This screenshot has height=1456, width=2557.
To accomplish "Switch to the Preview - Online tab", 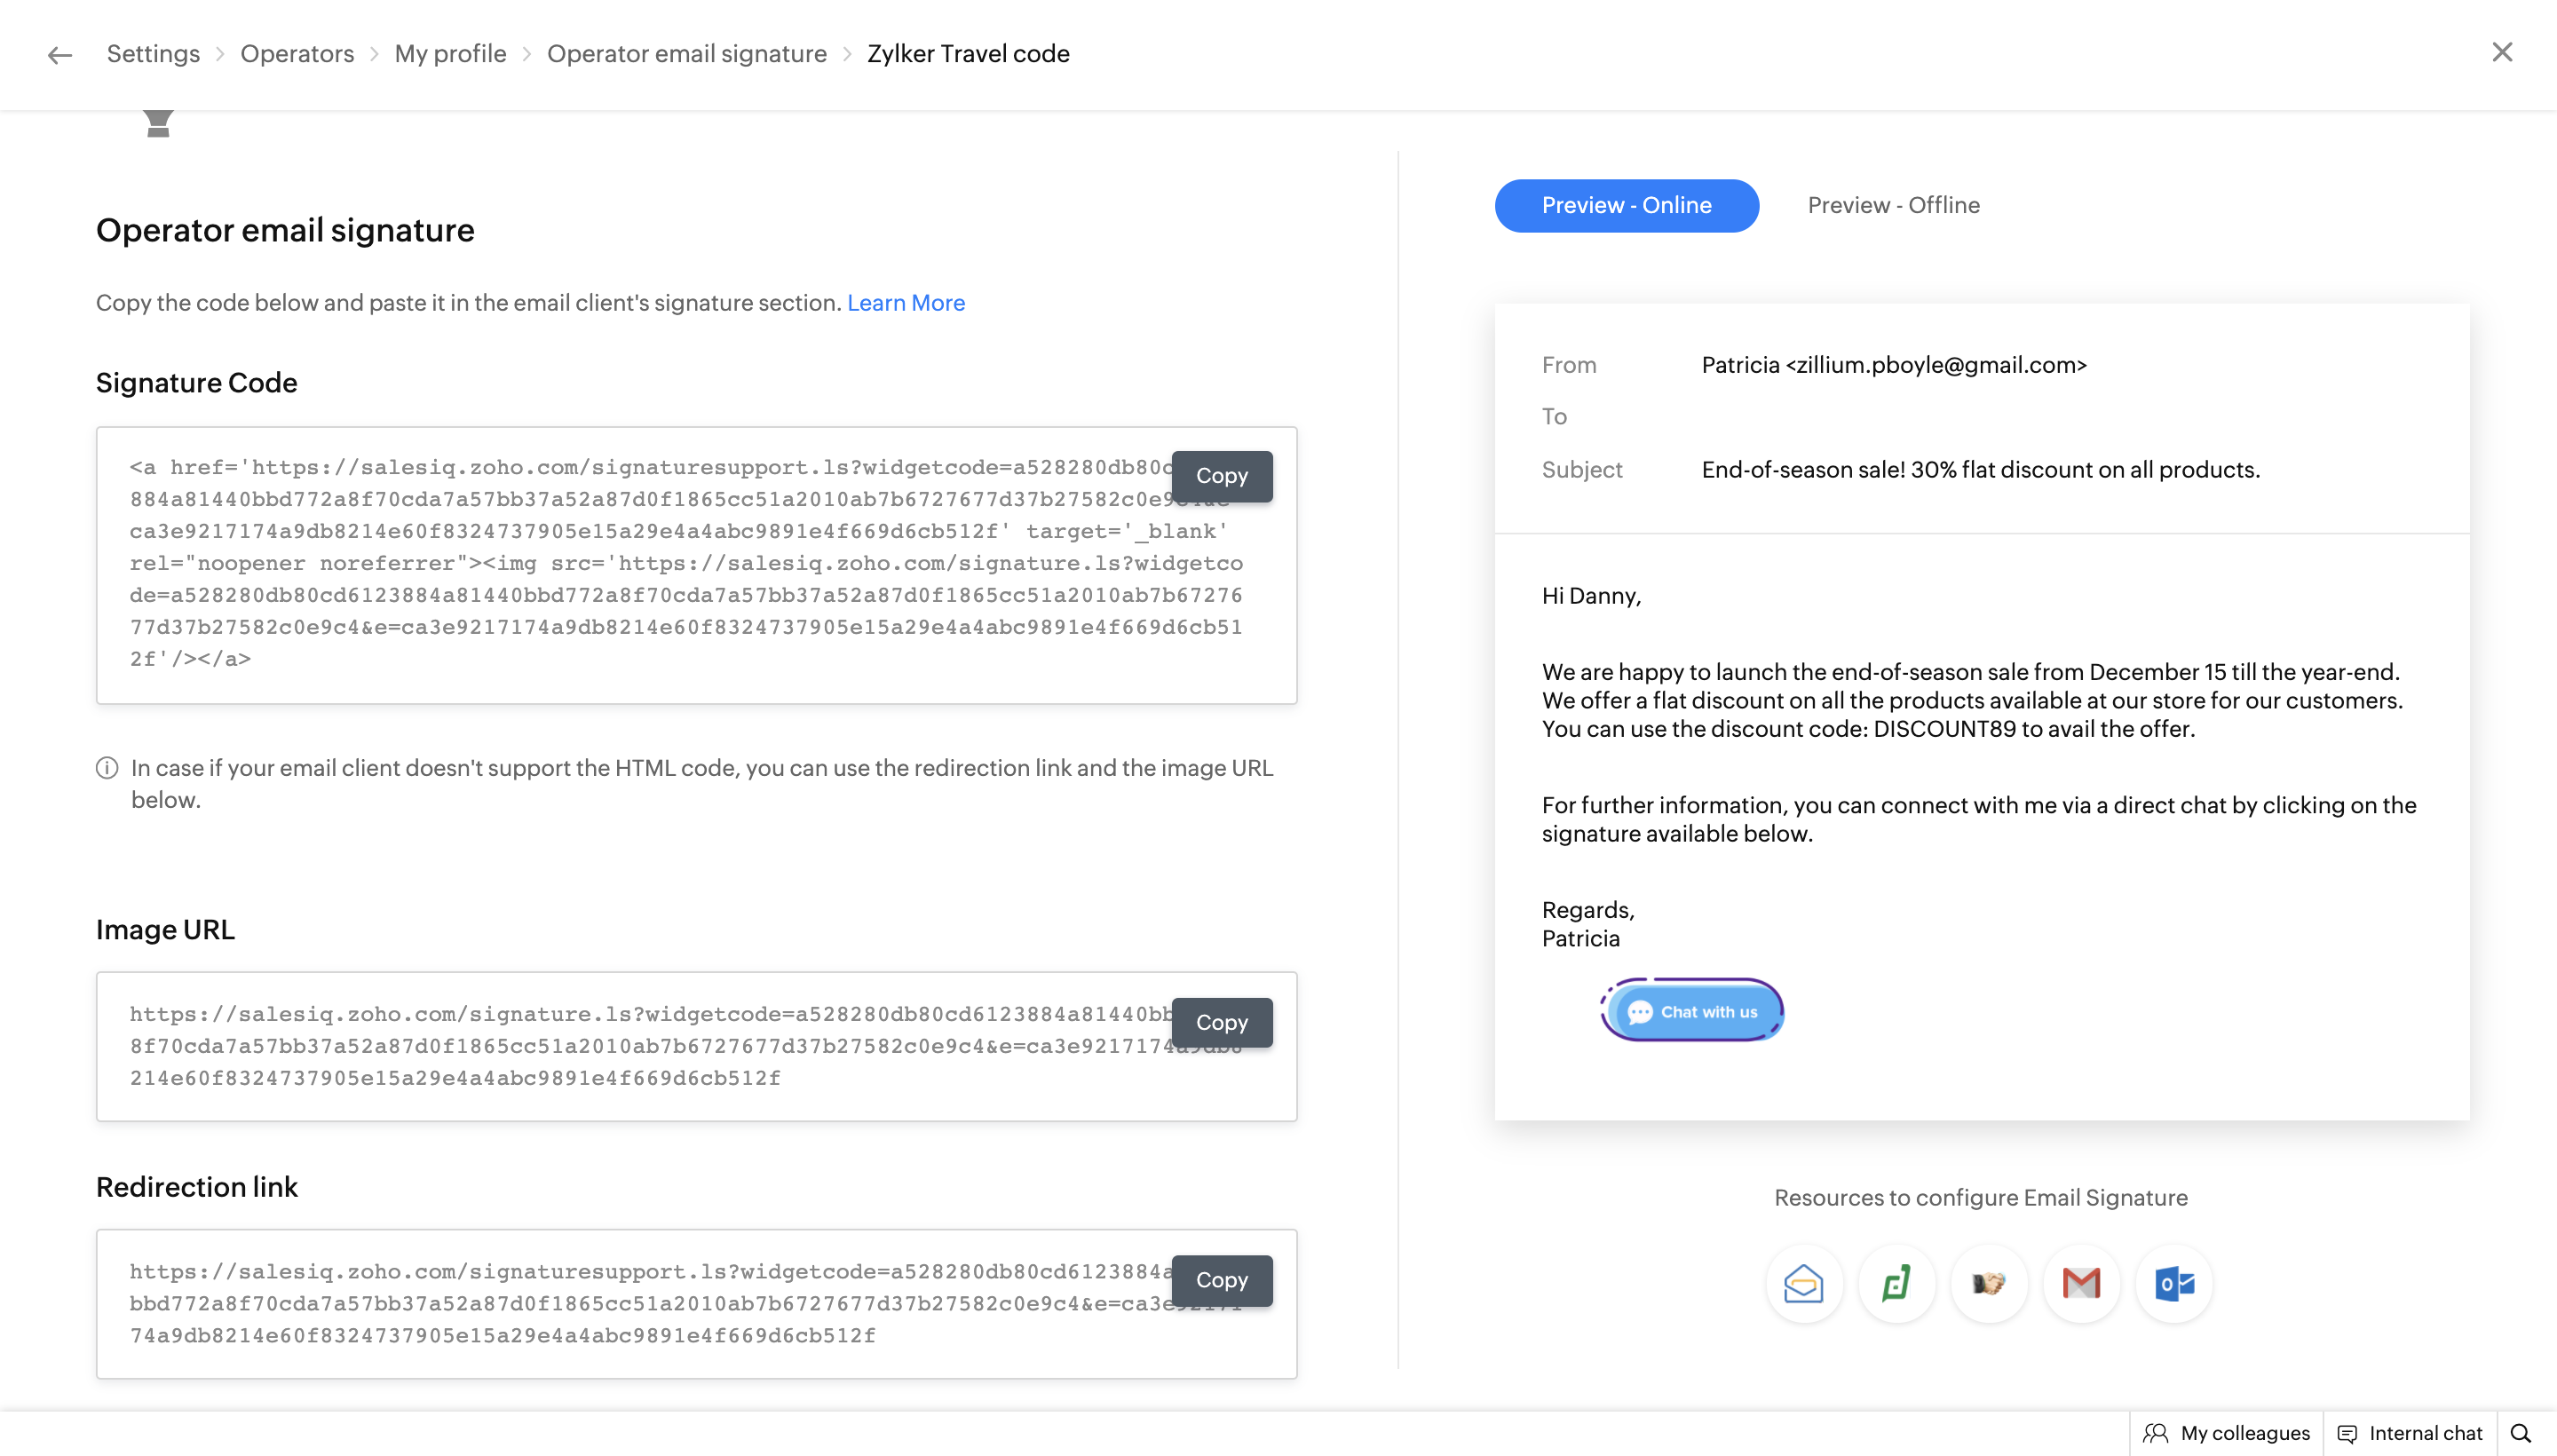I will tap(1626, 205).
